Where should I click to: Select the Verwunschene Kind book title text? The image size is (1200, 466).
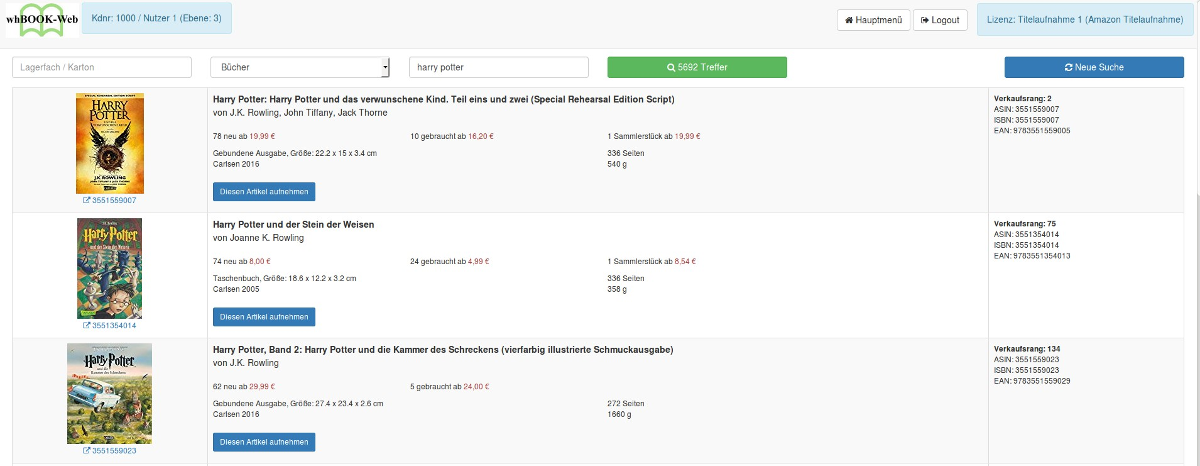[444, 100]
